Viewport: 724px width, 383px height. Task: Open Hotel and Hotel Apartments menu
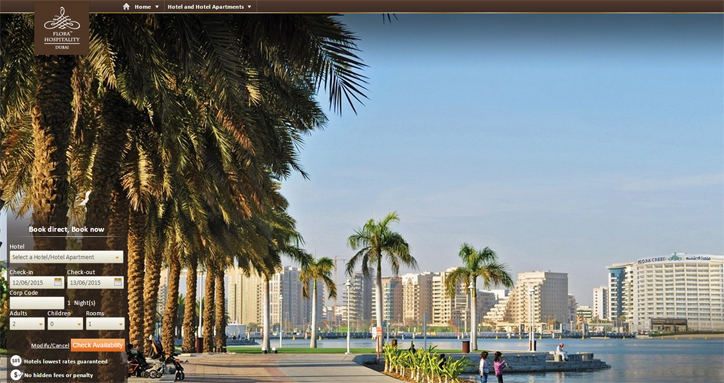[x=205, y=6]
